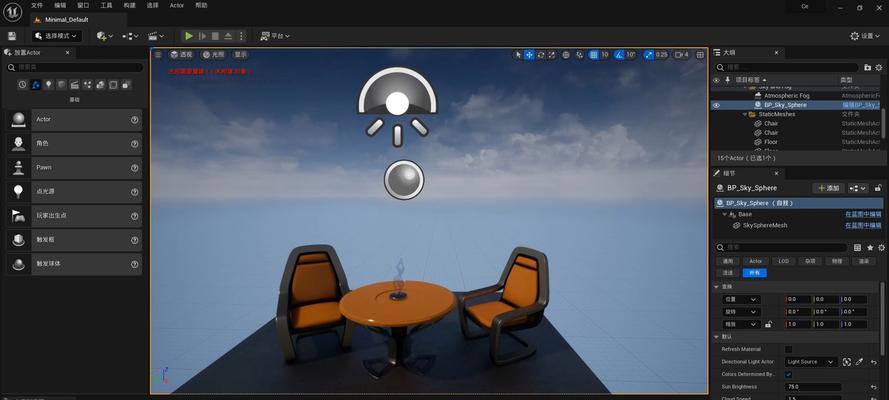
Task: Open the Blueprints toolbar icon
Action: tap(130, 36)
